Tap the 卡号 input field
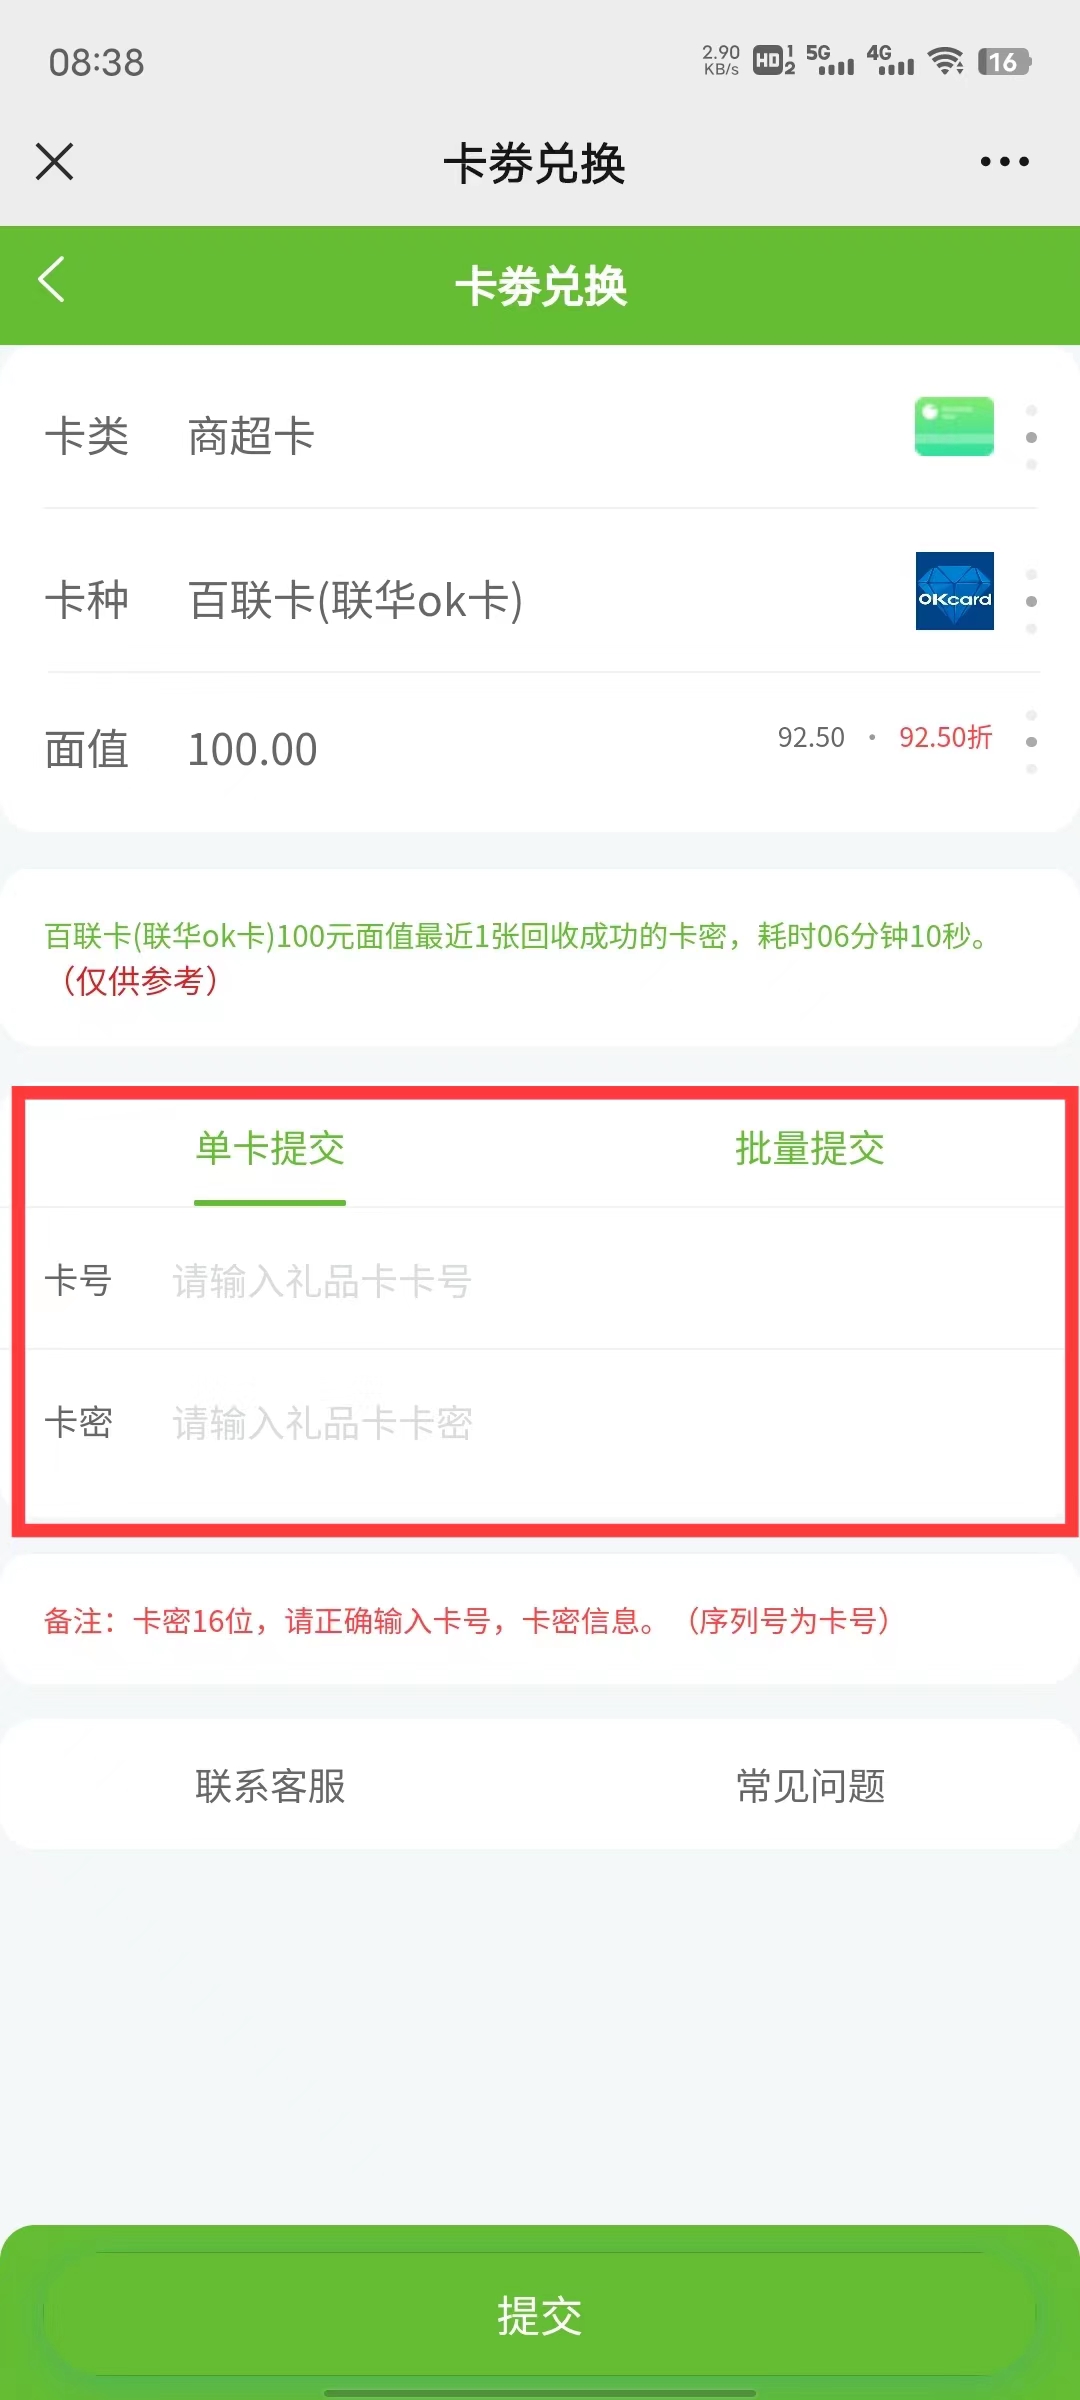1080x2400 pixels. (x=500, y=1281)
